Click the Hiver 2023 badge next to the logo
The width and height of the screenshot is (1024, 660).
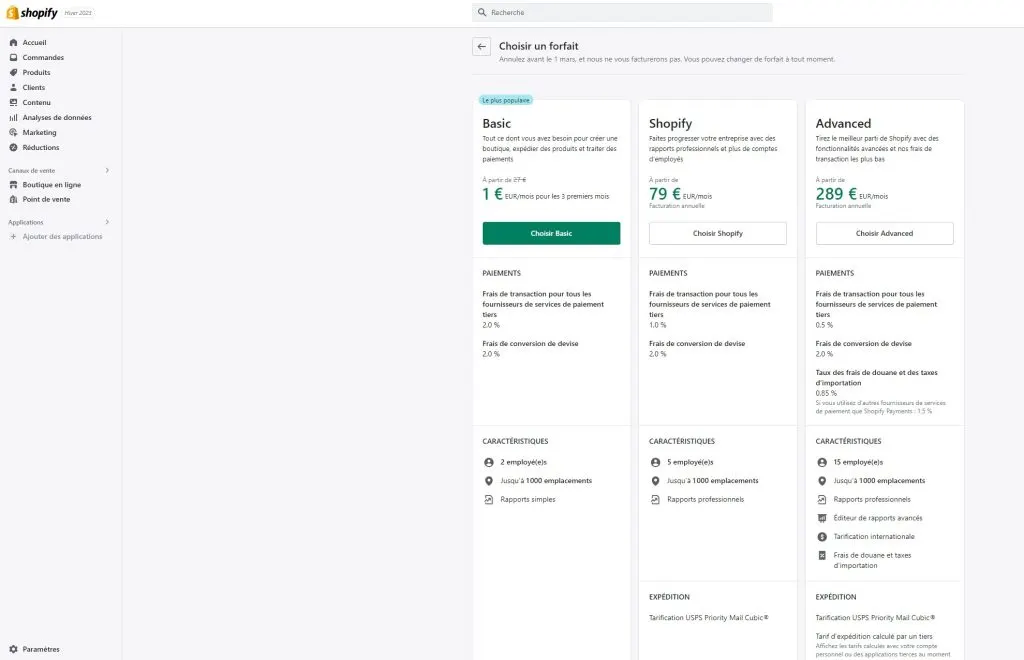click(78, 13)
